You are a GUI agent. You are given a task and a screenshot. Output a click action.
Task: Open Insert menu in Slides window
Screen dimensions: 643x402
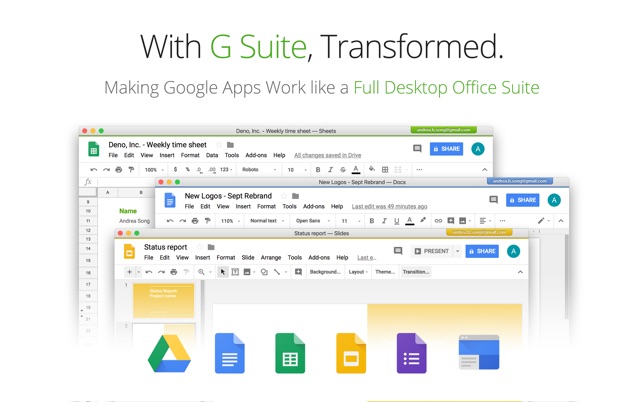(203, 258)
